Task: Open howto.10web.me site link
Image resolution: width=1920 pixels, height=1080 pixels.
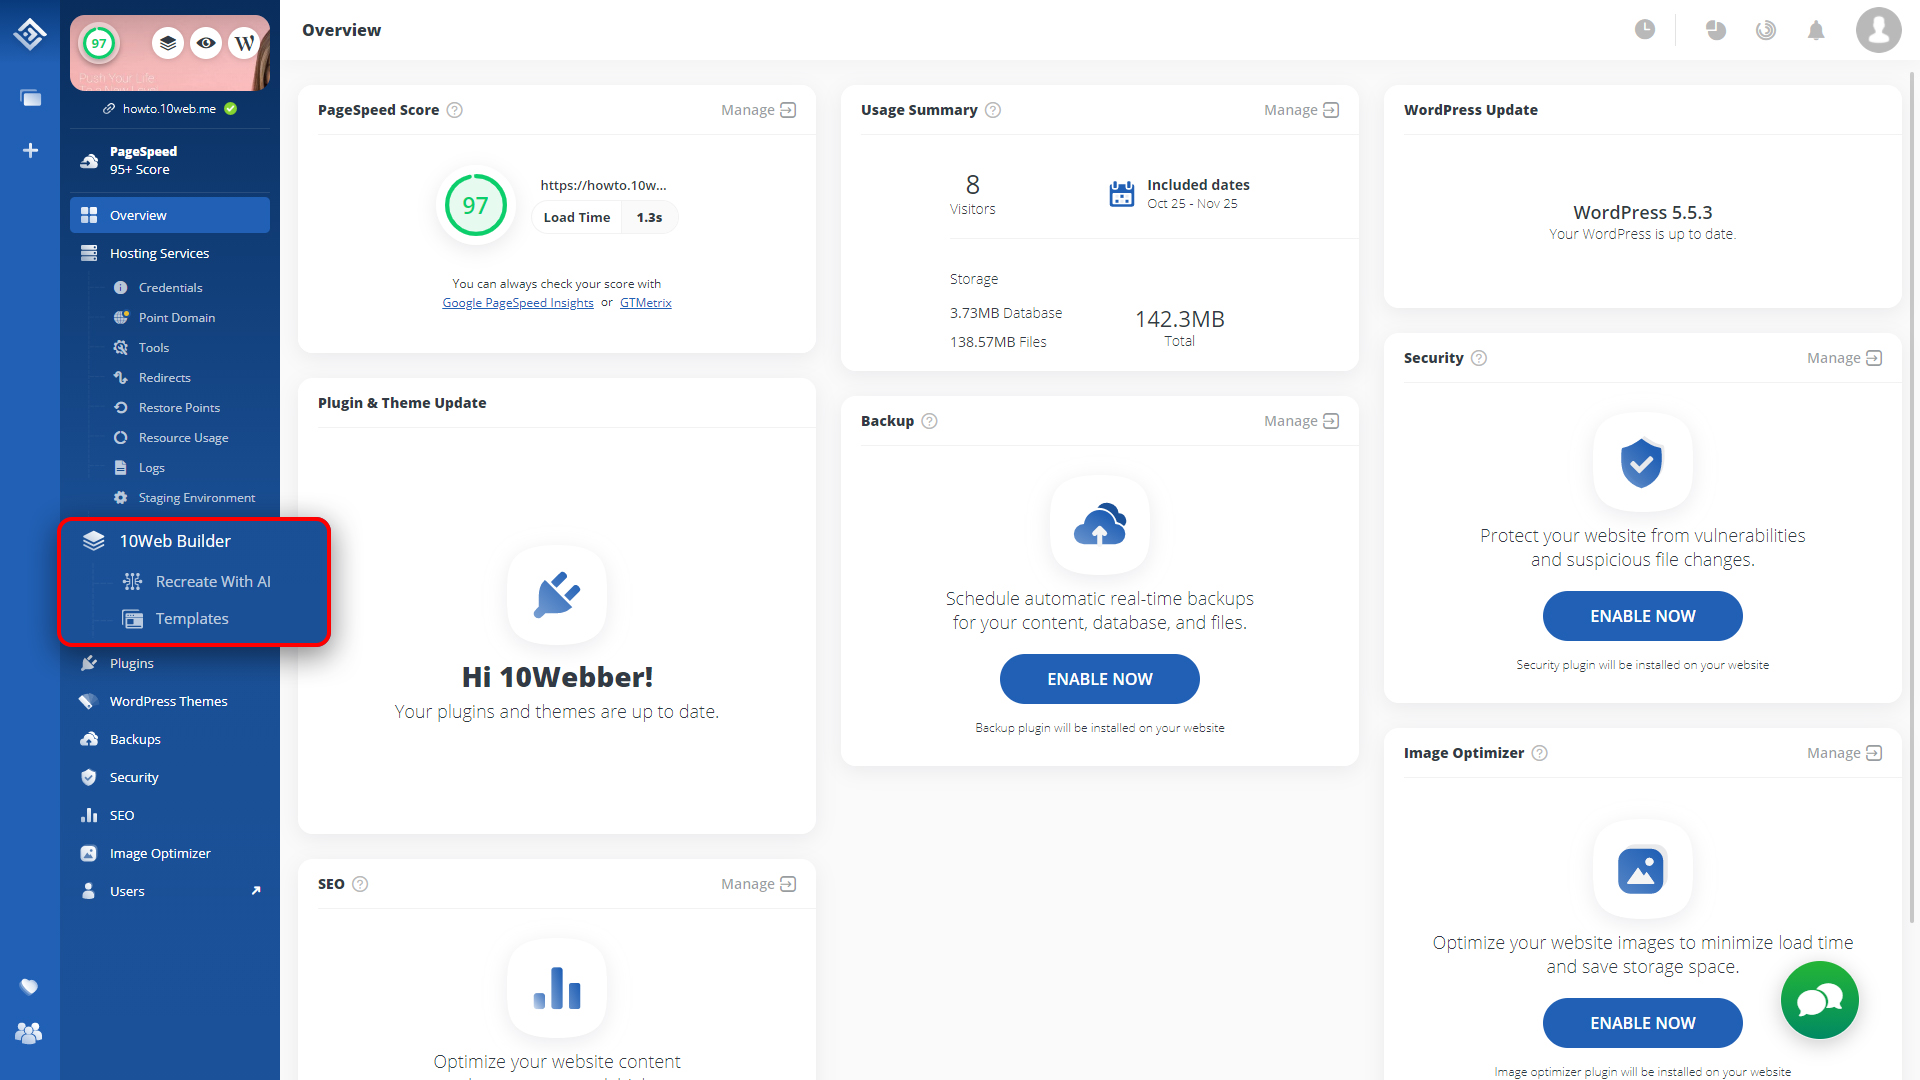Action: pos(169,109)
